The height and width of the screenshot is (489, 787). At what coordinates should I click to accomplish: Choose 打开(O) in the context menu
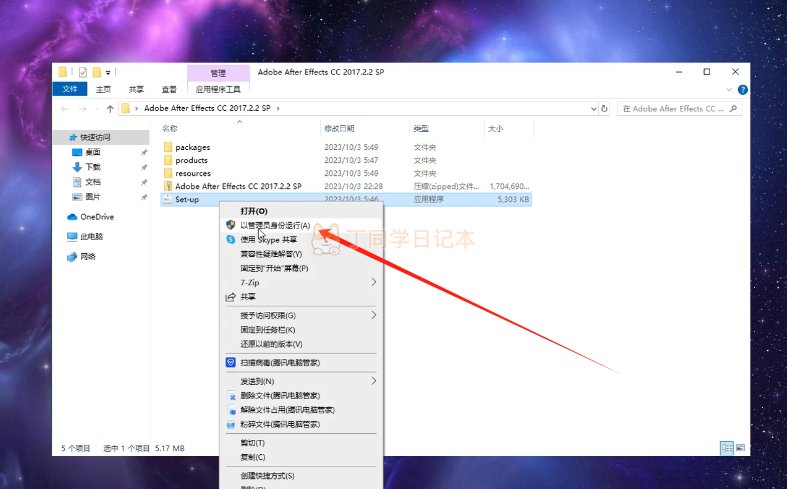pos(253,211)
